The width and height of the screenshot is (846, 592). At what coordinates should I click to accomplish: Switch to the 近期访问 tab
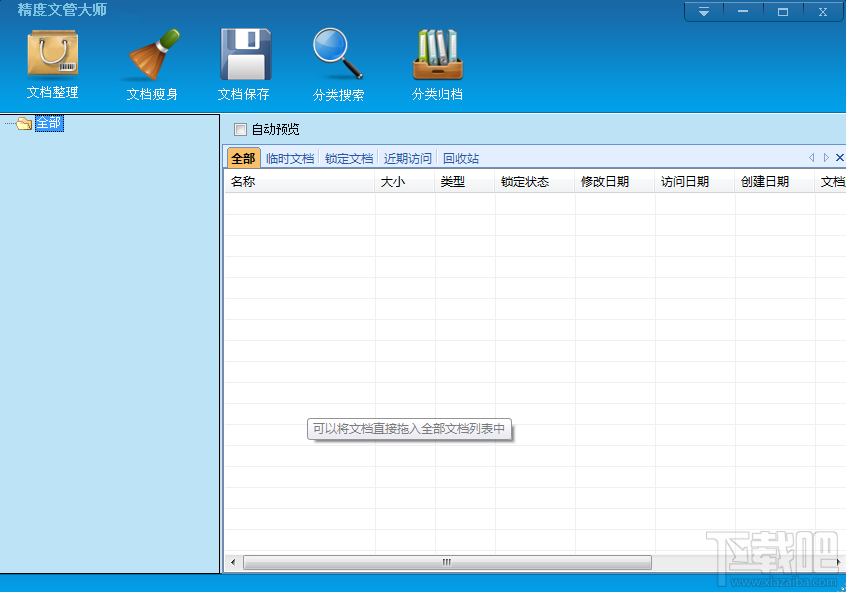click(407, 158)
